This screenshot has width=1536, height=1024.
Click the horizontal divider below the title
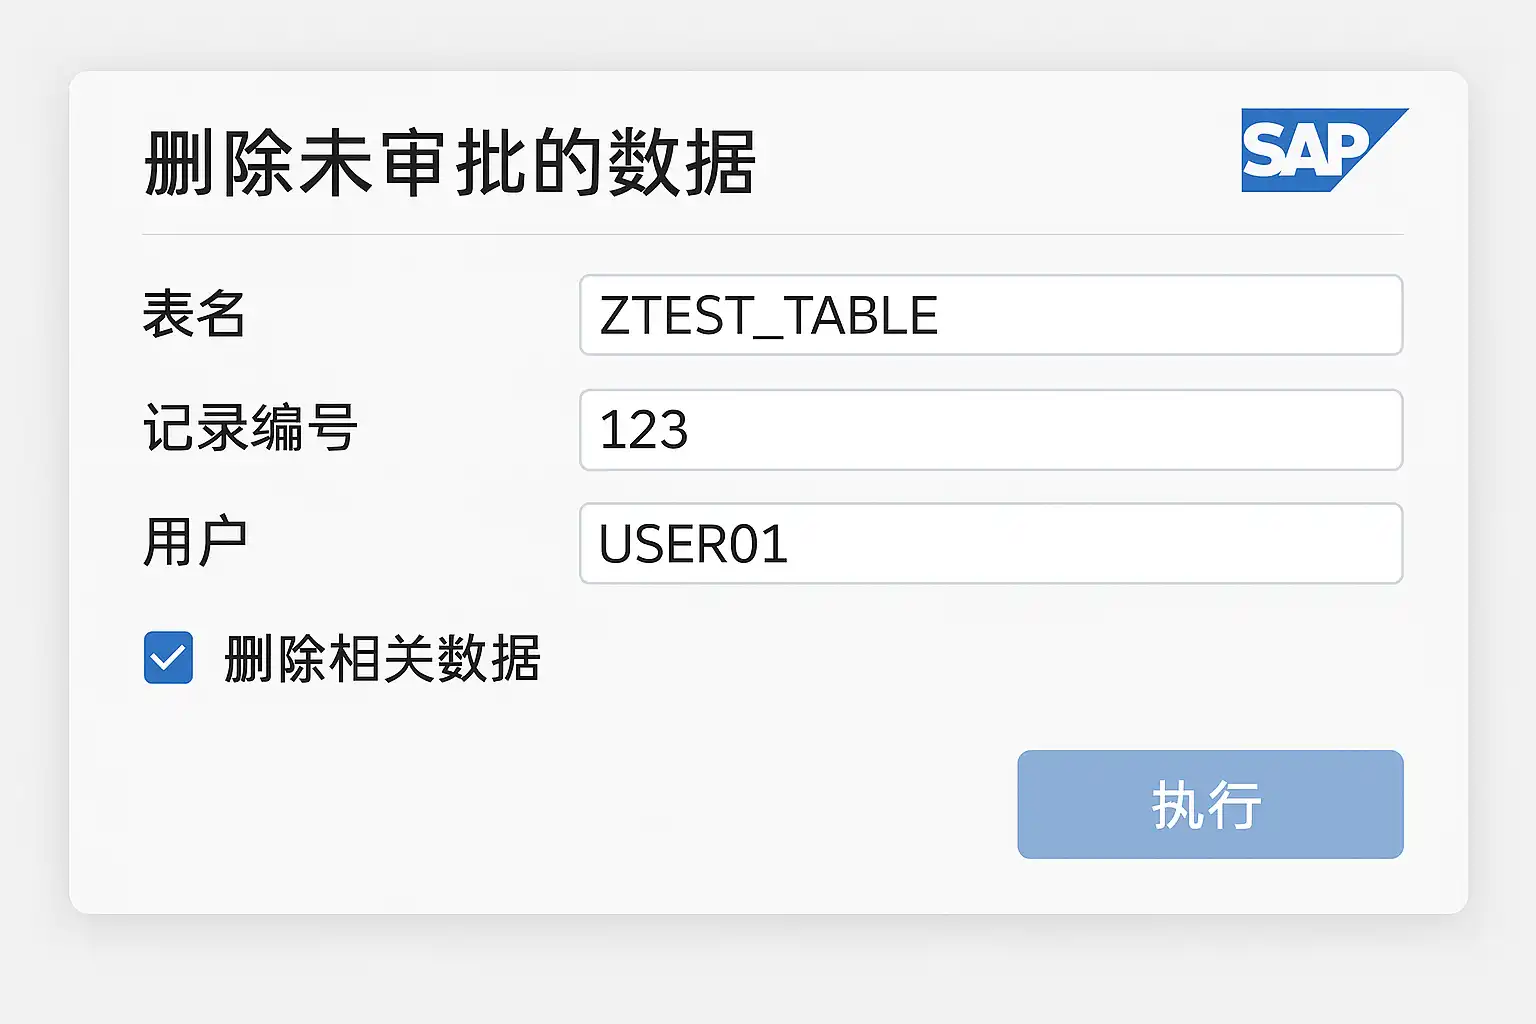pyautogui.click(x=772, y=235)
